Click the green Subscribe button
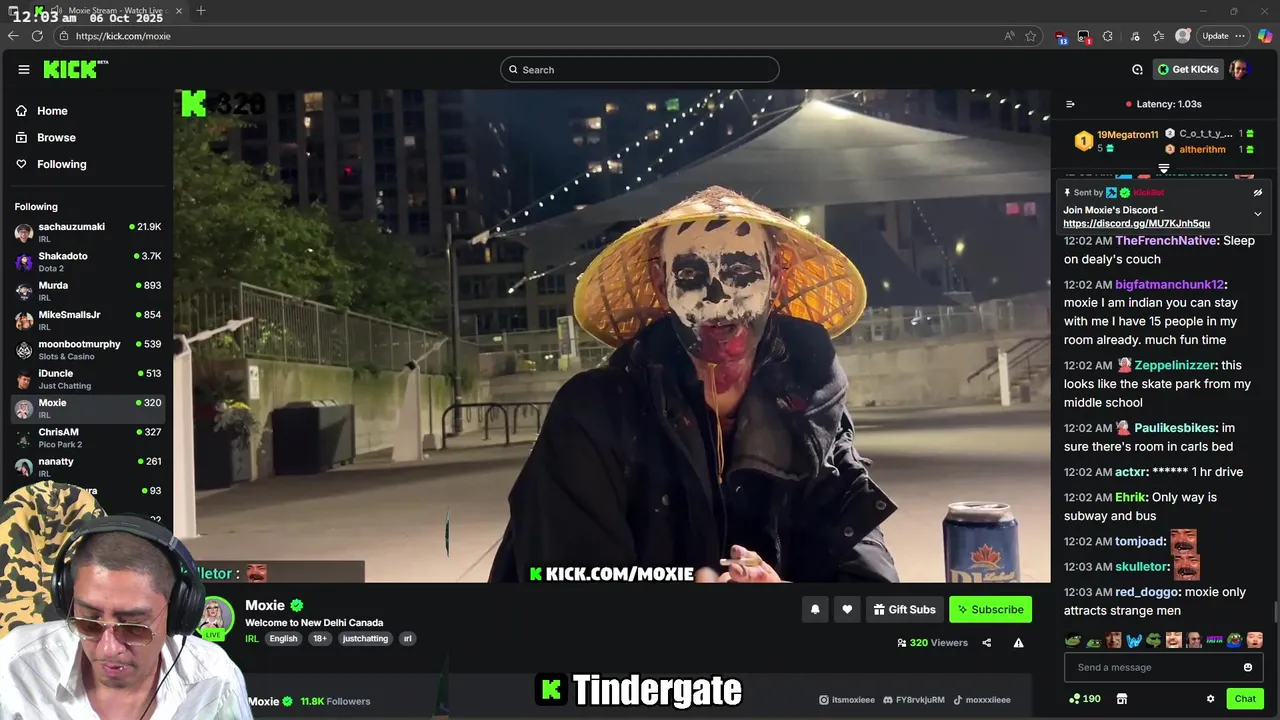 click(x=990, y=609)
